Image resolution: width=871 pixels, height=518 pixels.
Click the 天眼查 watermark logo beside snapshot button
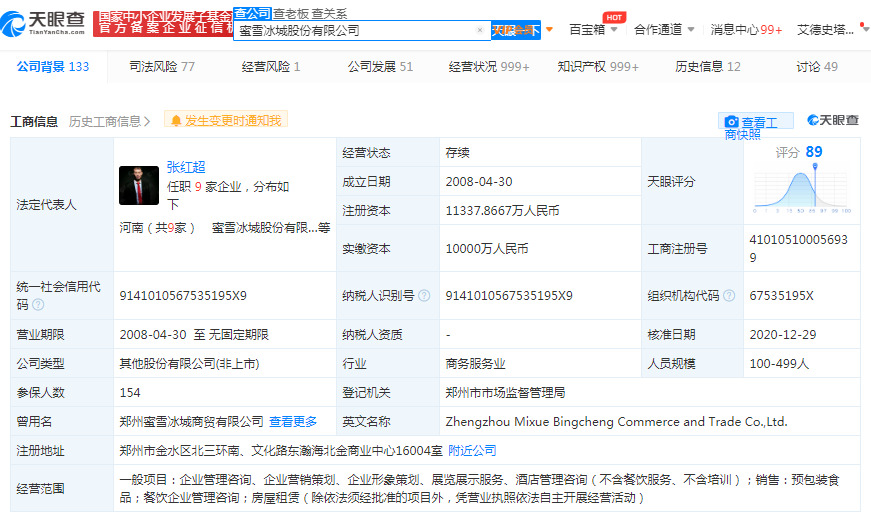point(833,120)
